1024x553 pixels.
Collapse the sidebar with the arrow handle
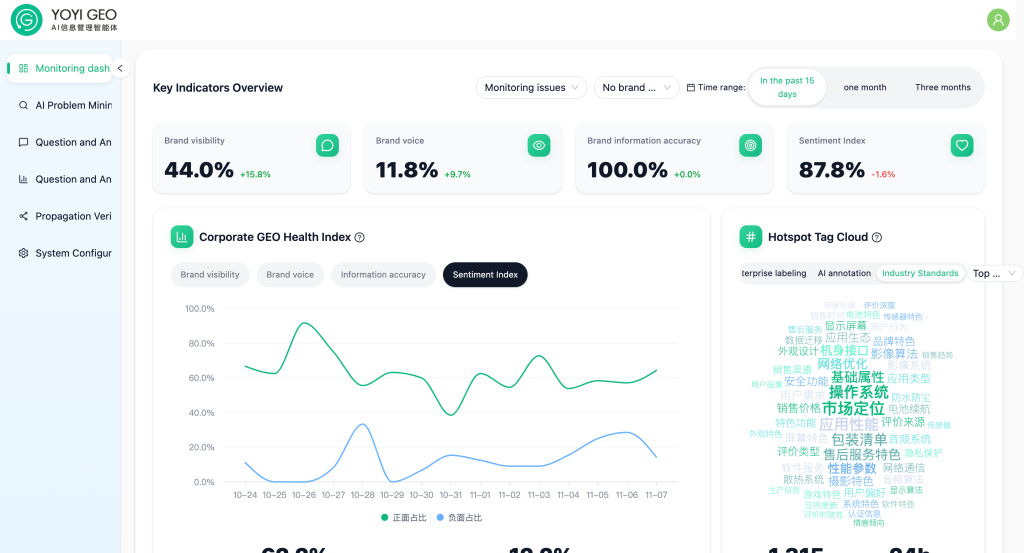[120, 68]
